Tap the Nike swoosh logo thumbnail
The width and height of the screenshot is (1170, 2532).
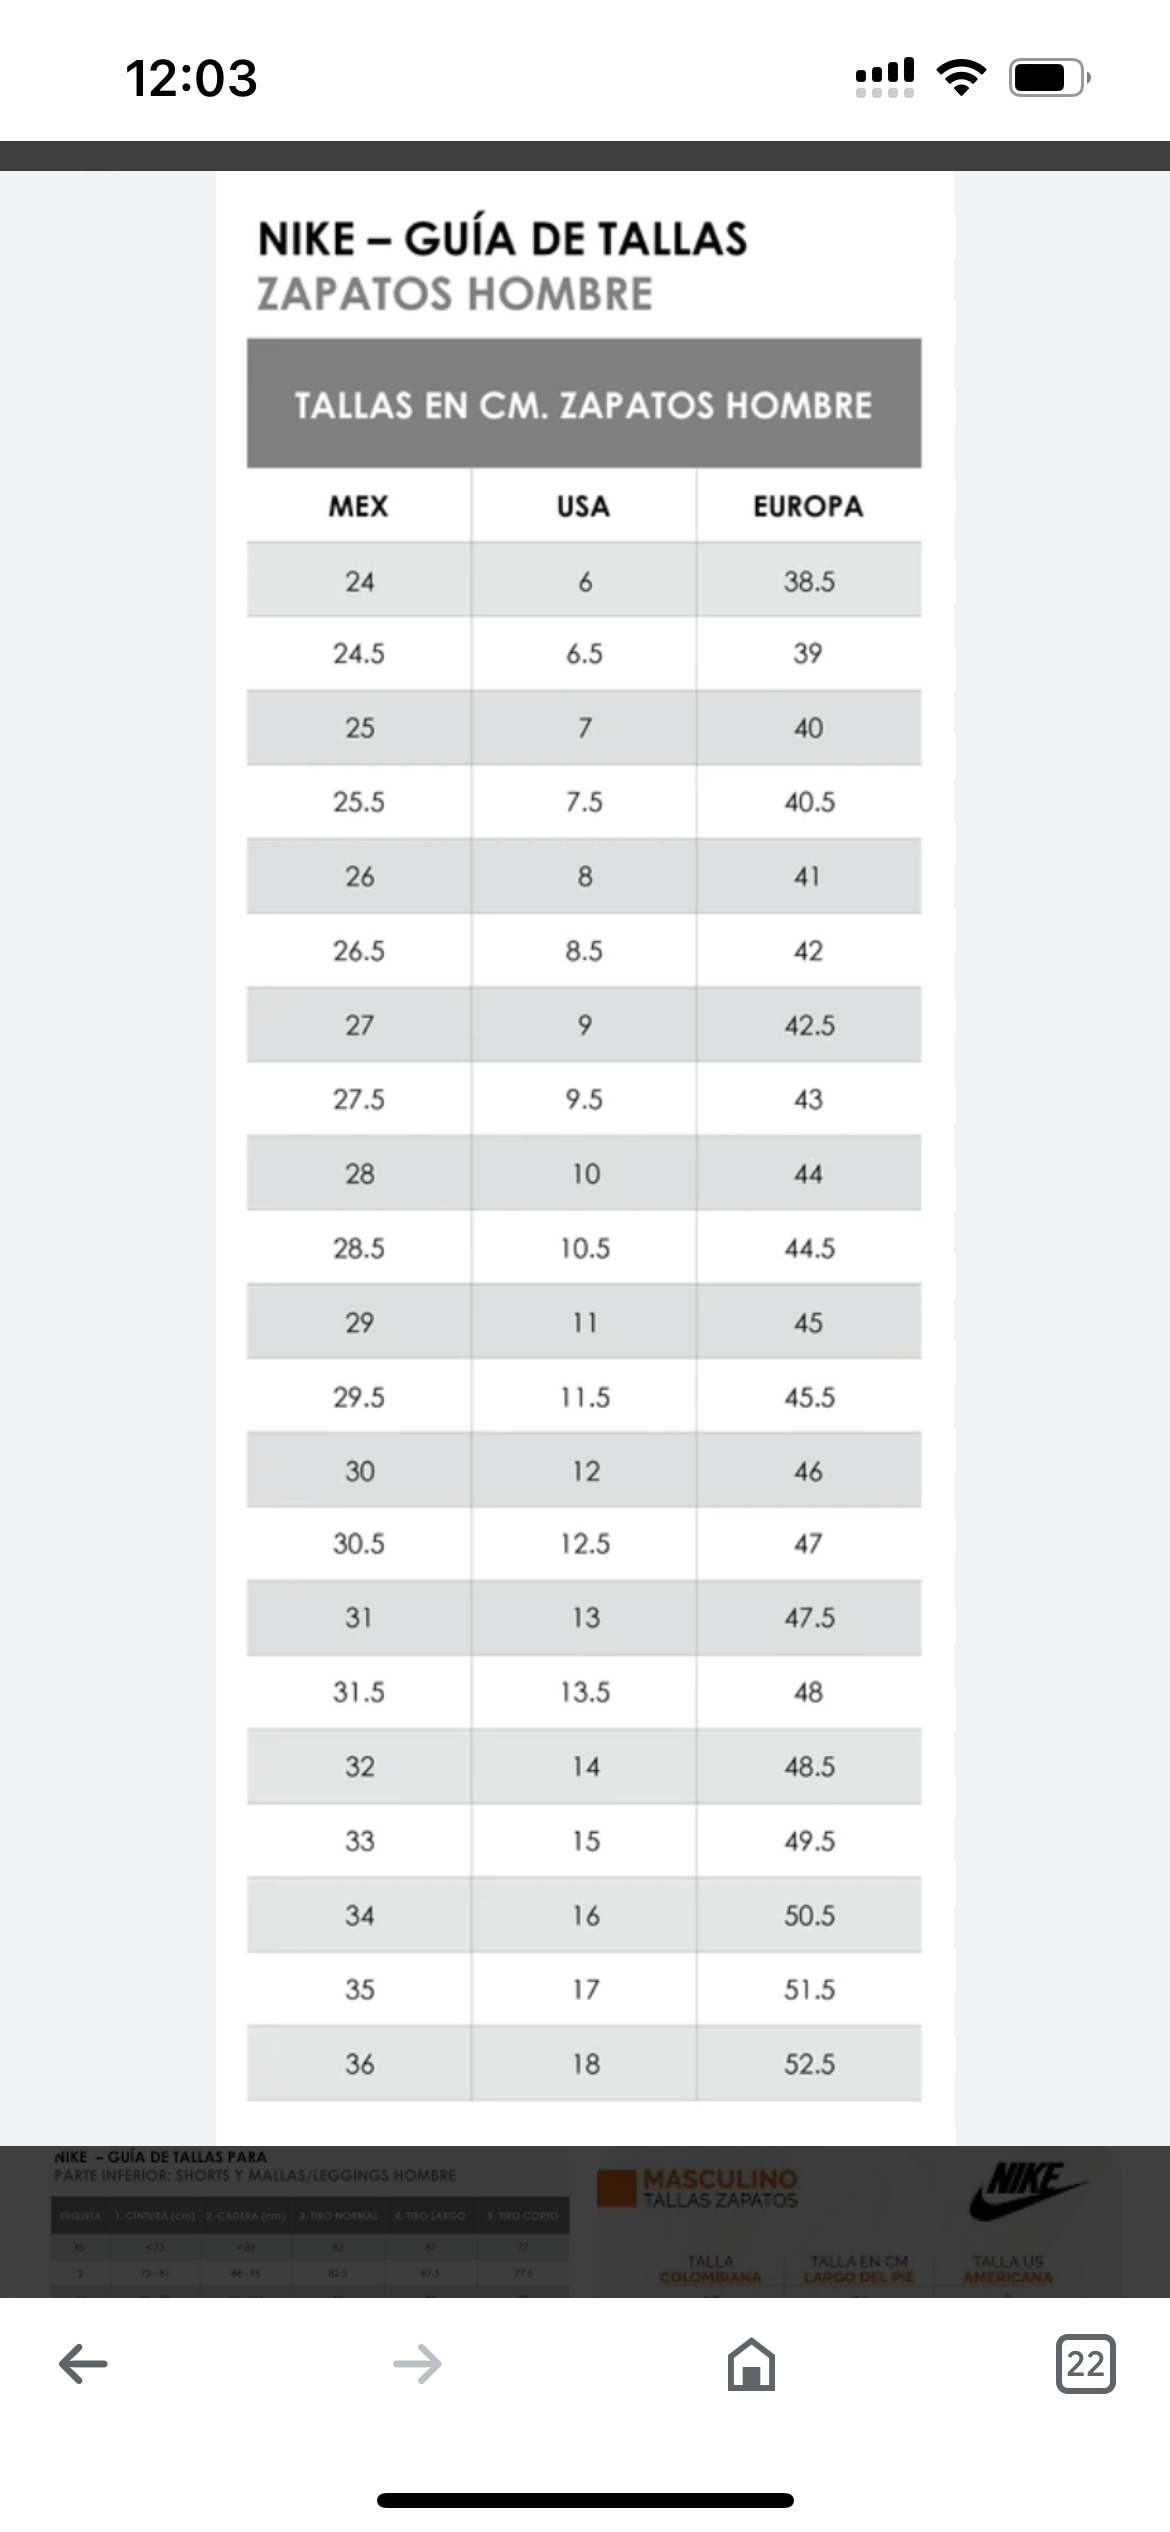point(1028,2192)
